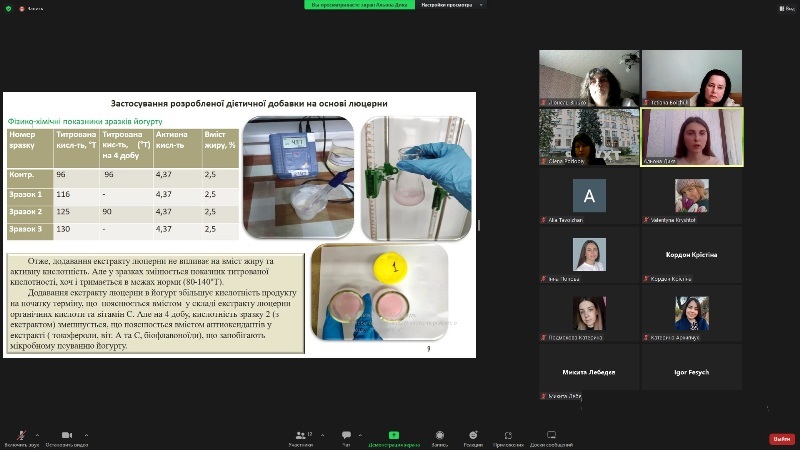
Task: Open the Chat panel
Action: (x=346, y=437)
